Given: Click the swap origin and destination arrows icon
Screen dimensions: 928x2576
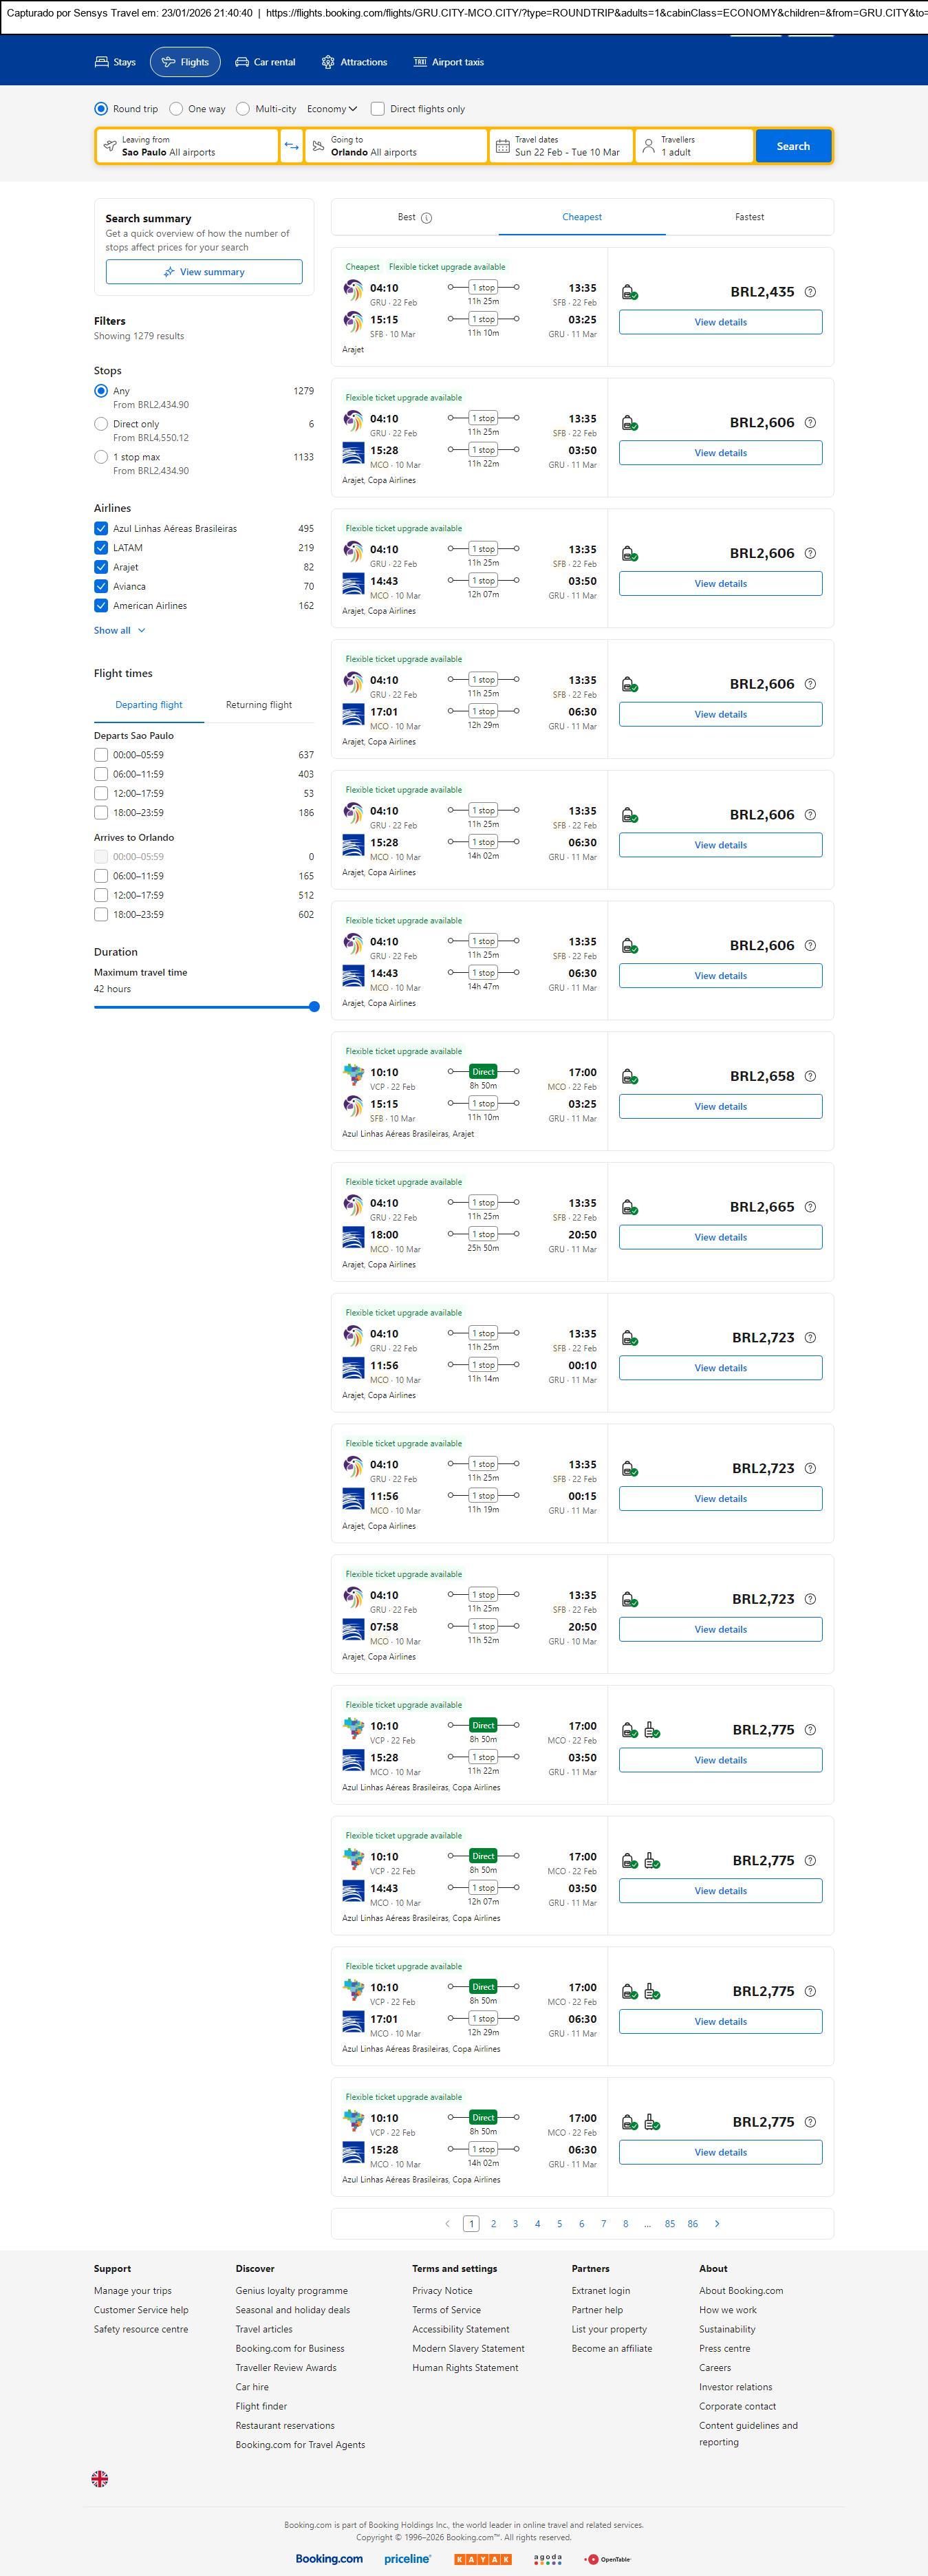Looking at the screenshot, I should click(291, 146).
